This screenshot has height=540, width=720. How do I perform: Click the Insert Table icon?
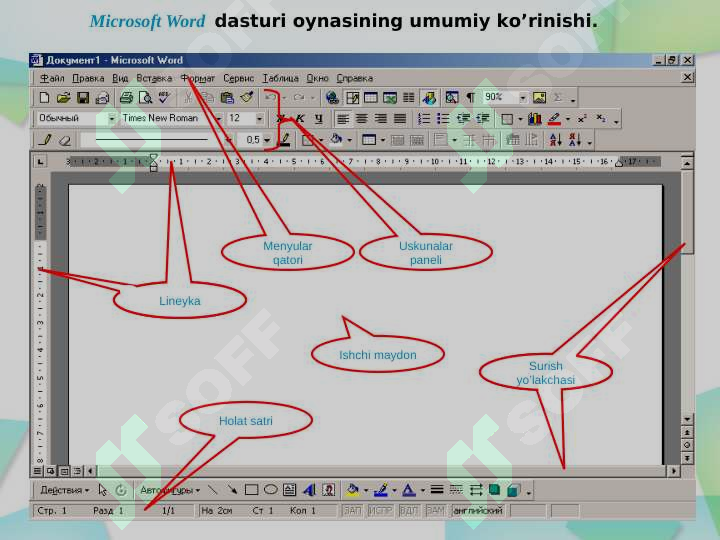pyautogui.click(x=371, y=97)
